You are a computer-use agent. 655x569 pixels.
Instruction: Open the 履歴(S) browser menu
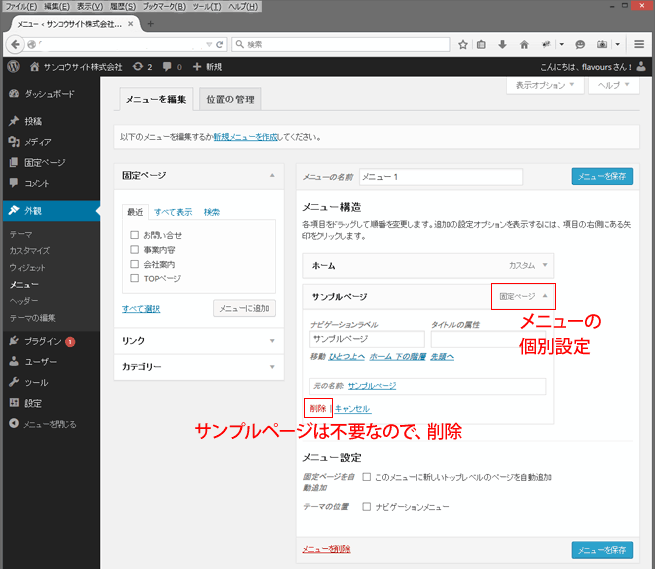123,7
